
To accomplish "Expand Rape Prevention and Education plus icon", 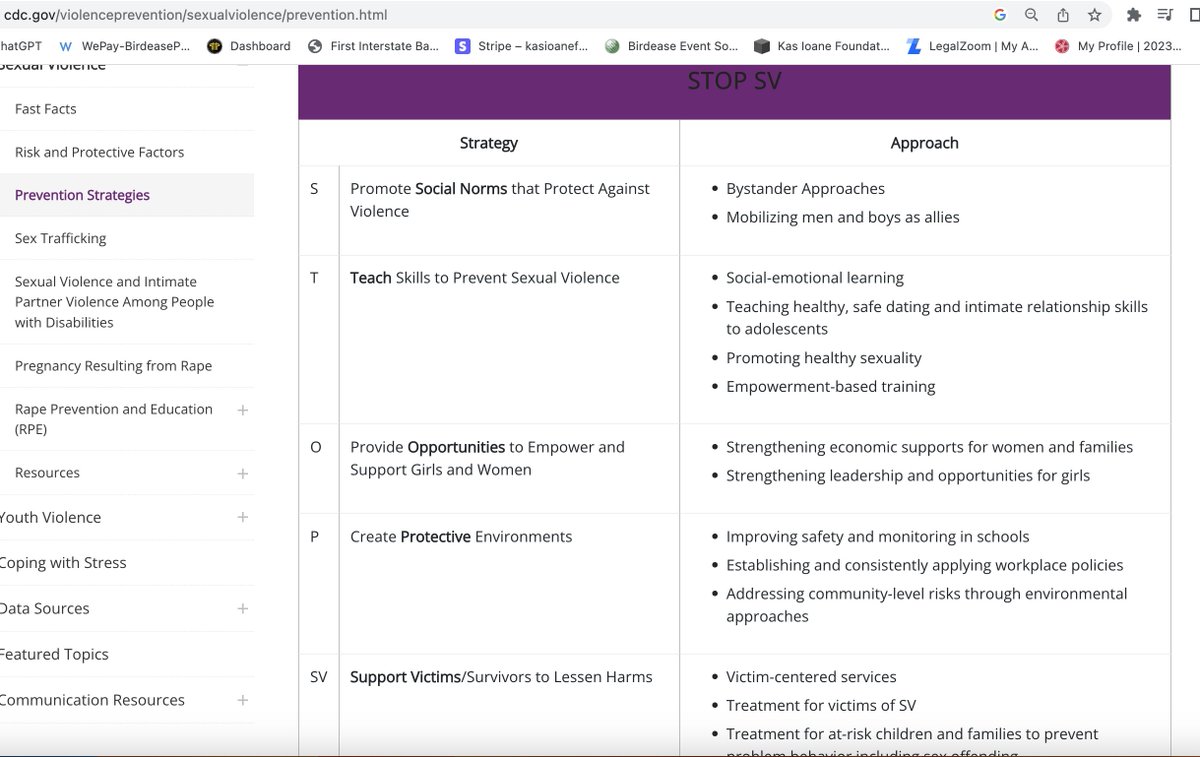I will click(242, 410).
